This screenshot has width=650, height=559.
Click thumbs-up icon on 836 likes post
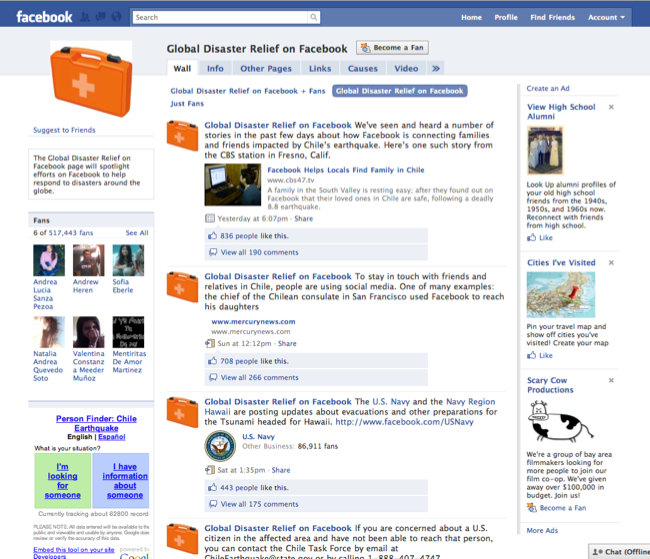212,236
